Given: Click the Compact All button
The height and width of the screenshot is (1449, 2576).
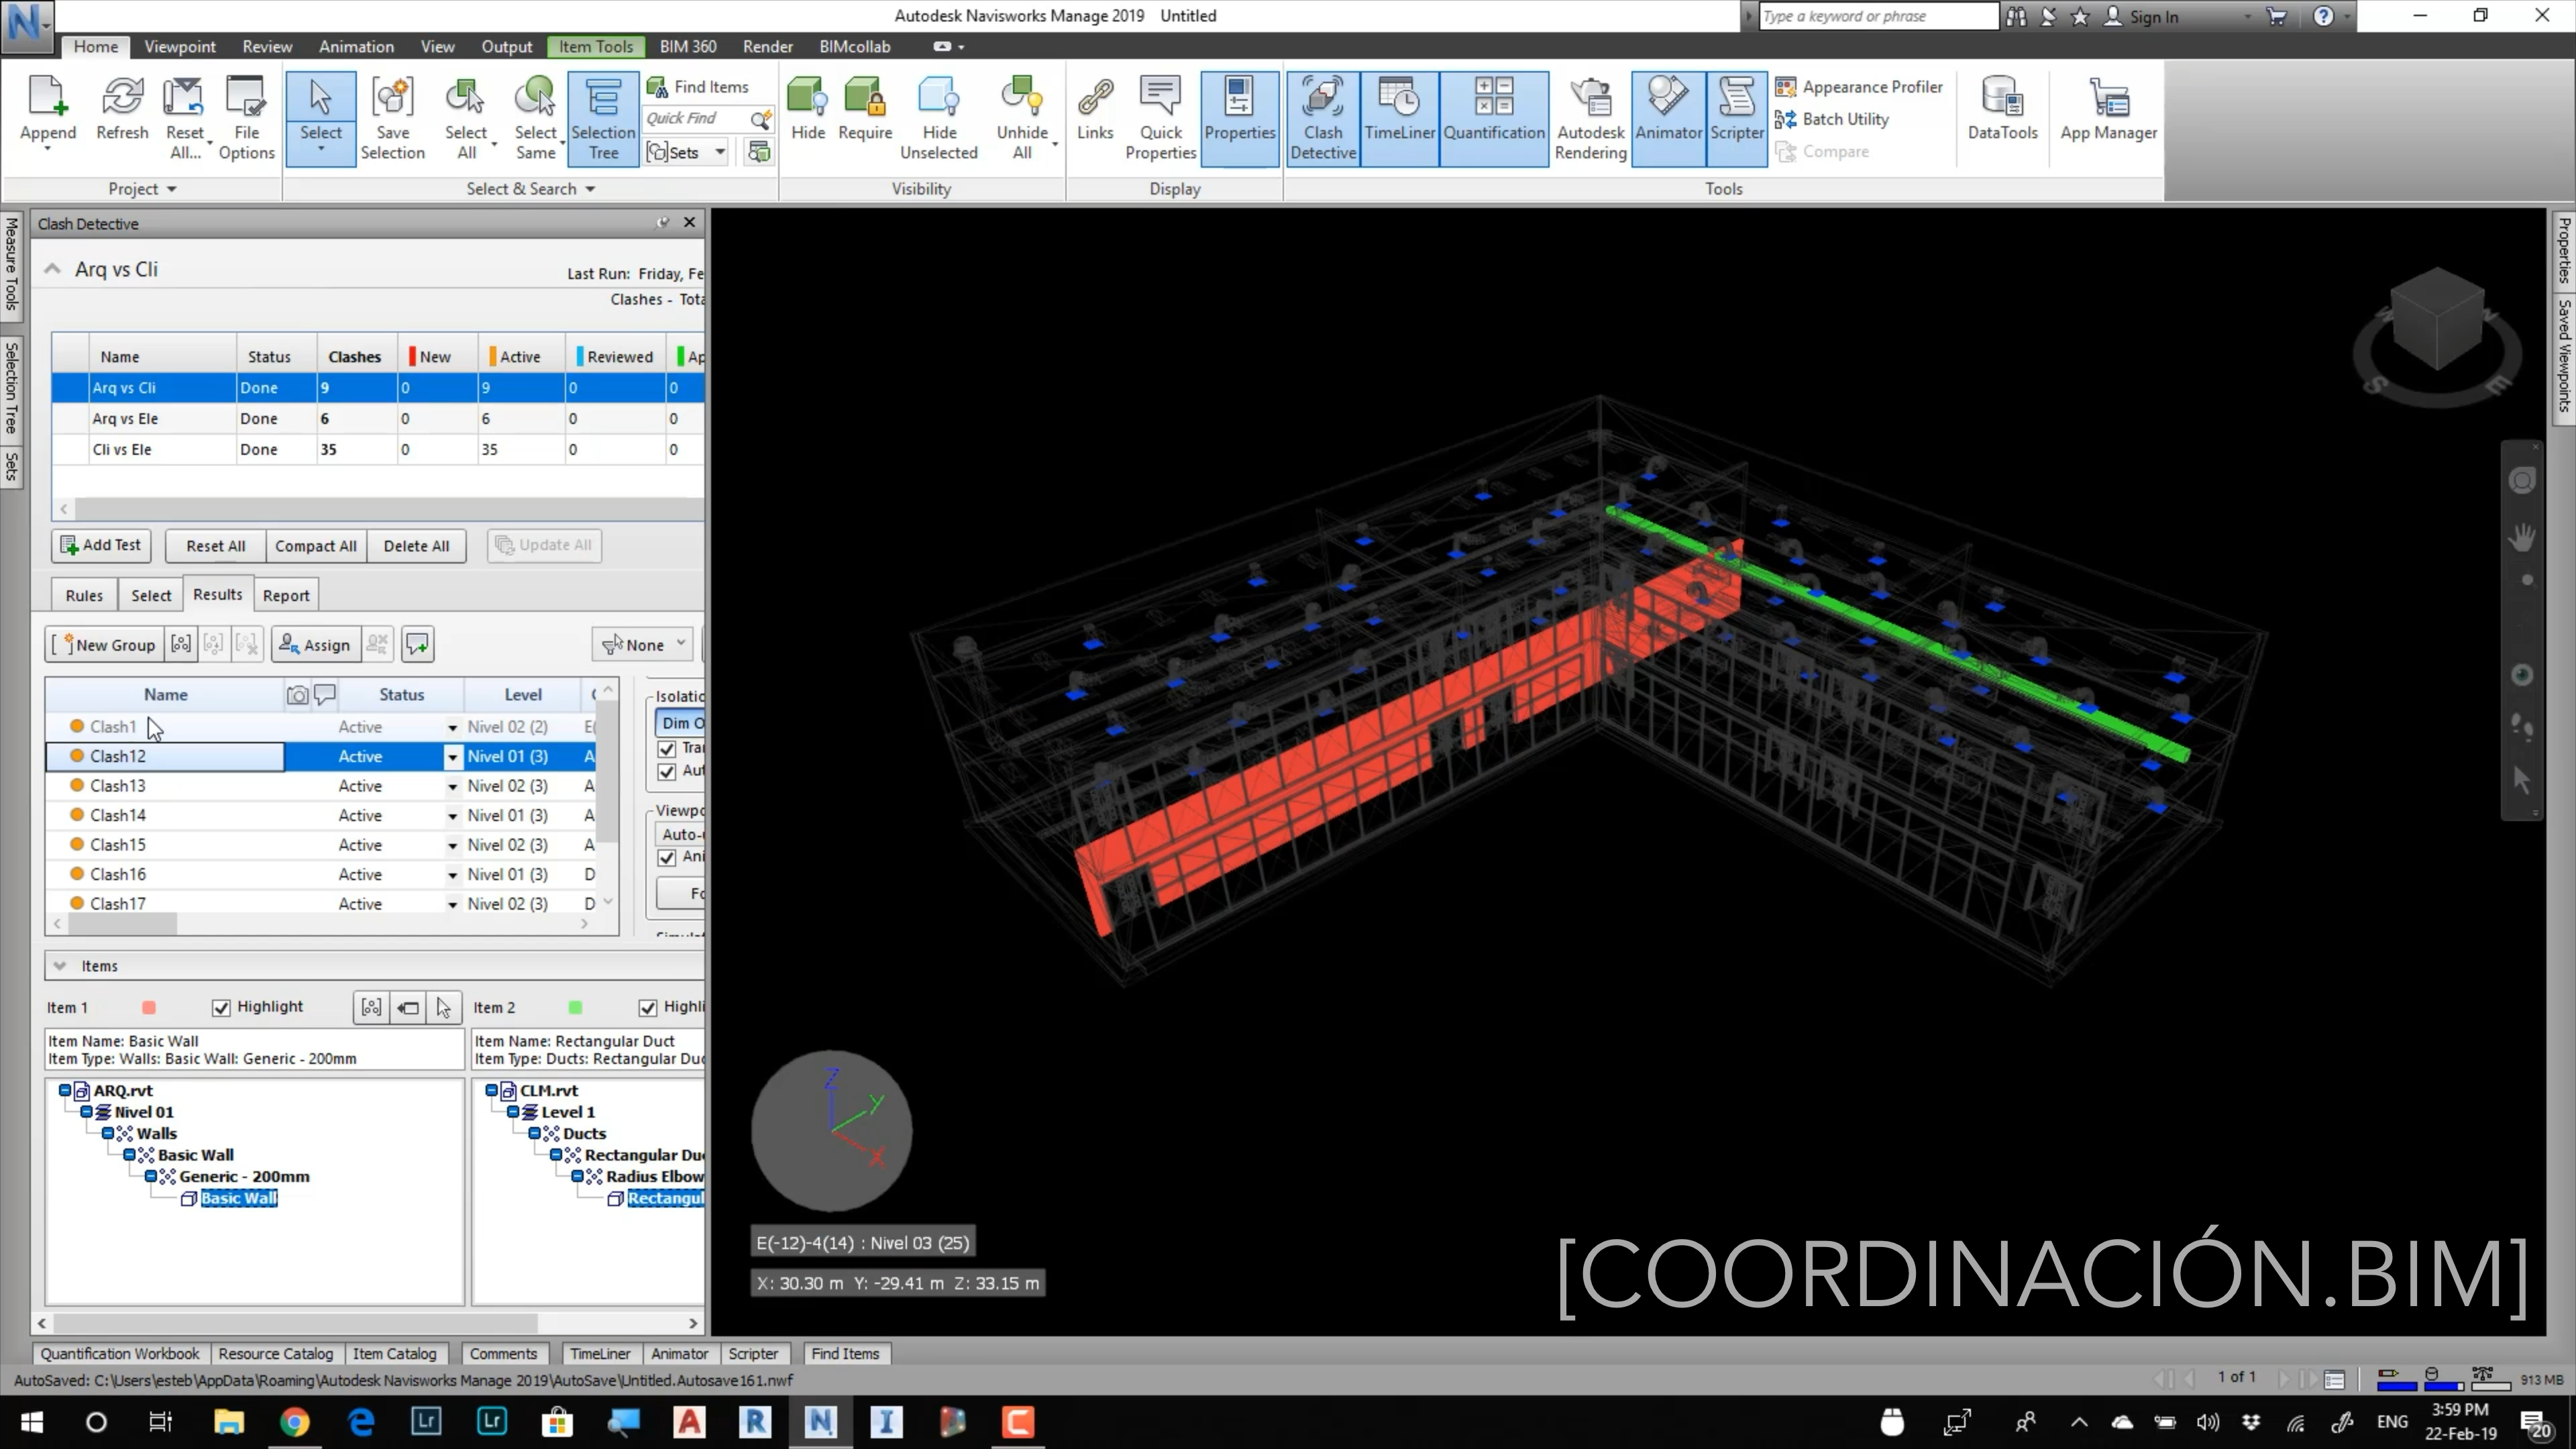Looking at the screenshot, I should pyautogui.click(x=315, y=546).
